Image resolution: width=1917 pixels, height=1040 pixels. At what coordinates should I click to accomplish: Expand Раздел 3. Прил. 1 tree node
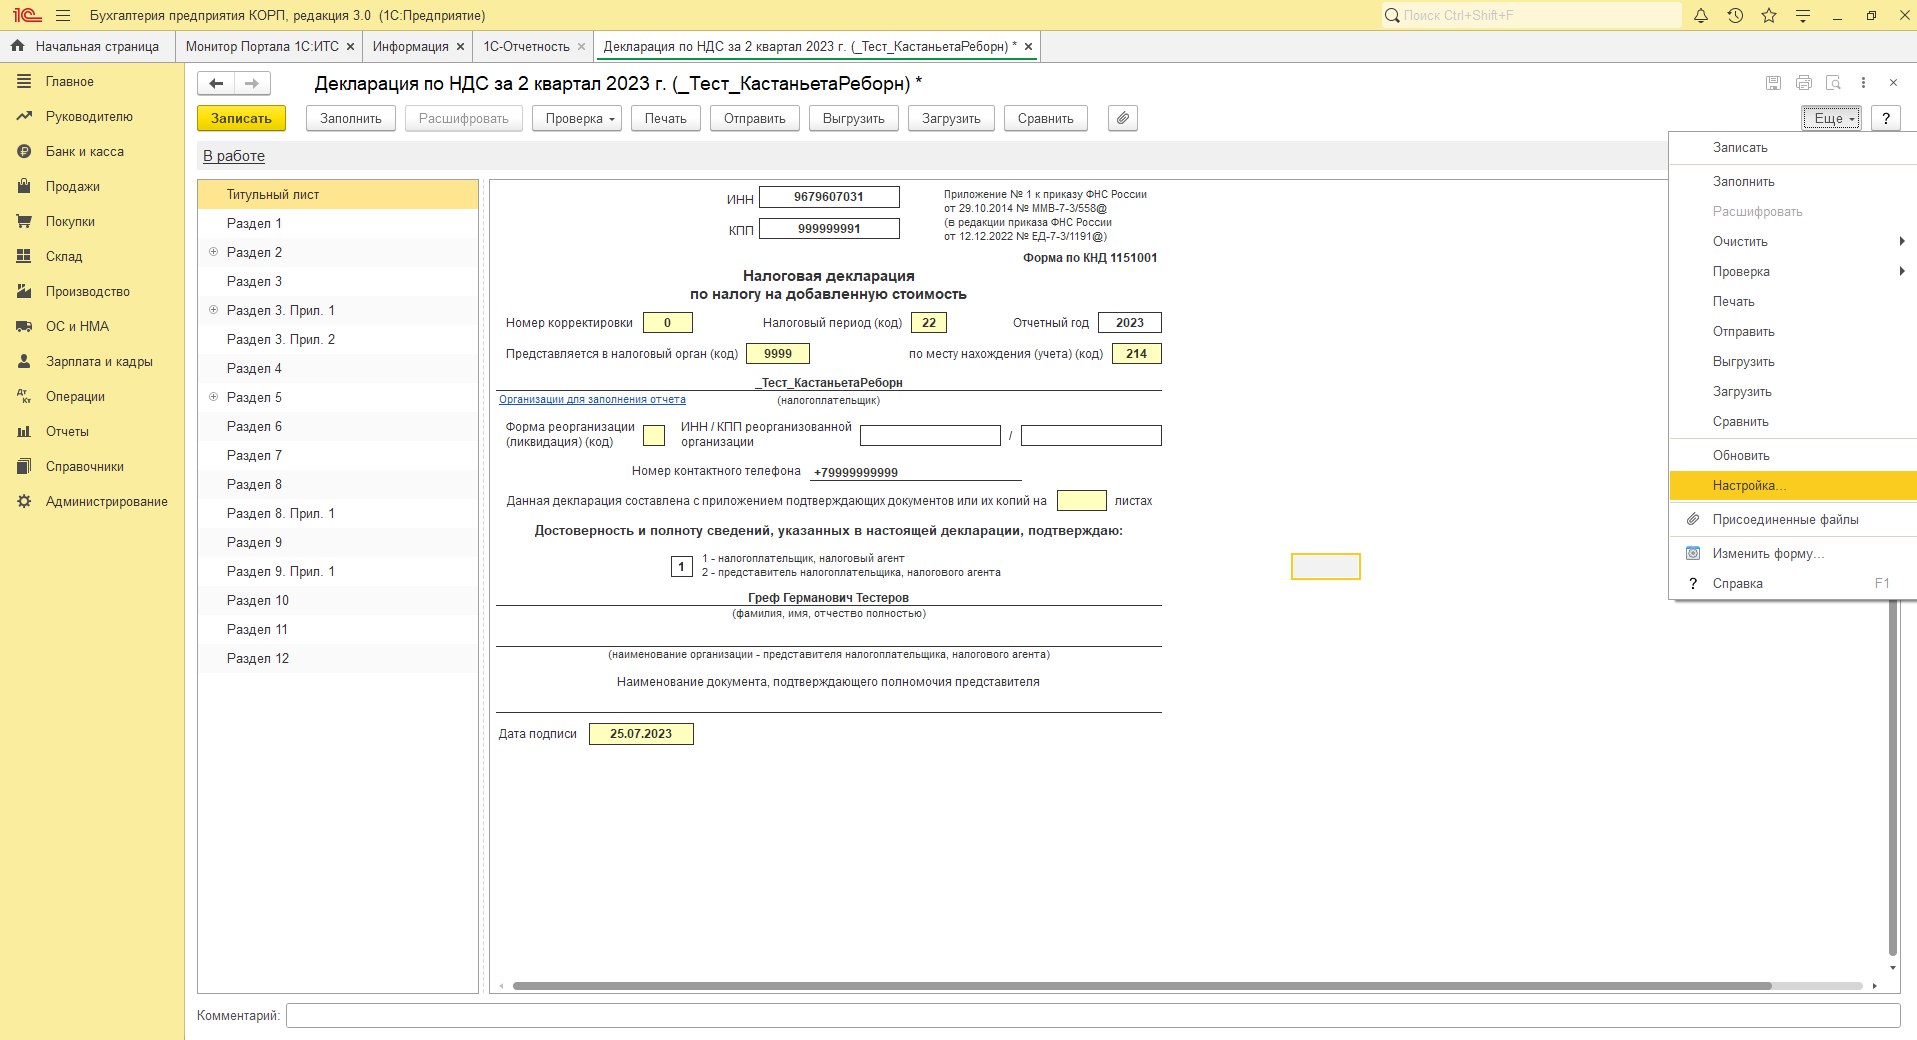tap(213, 310)
